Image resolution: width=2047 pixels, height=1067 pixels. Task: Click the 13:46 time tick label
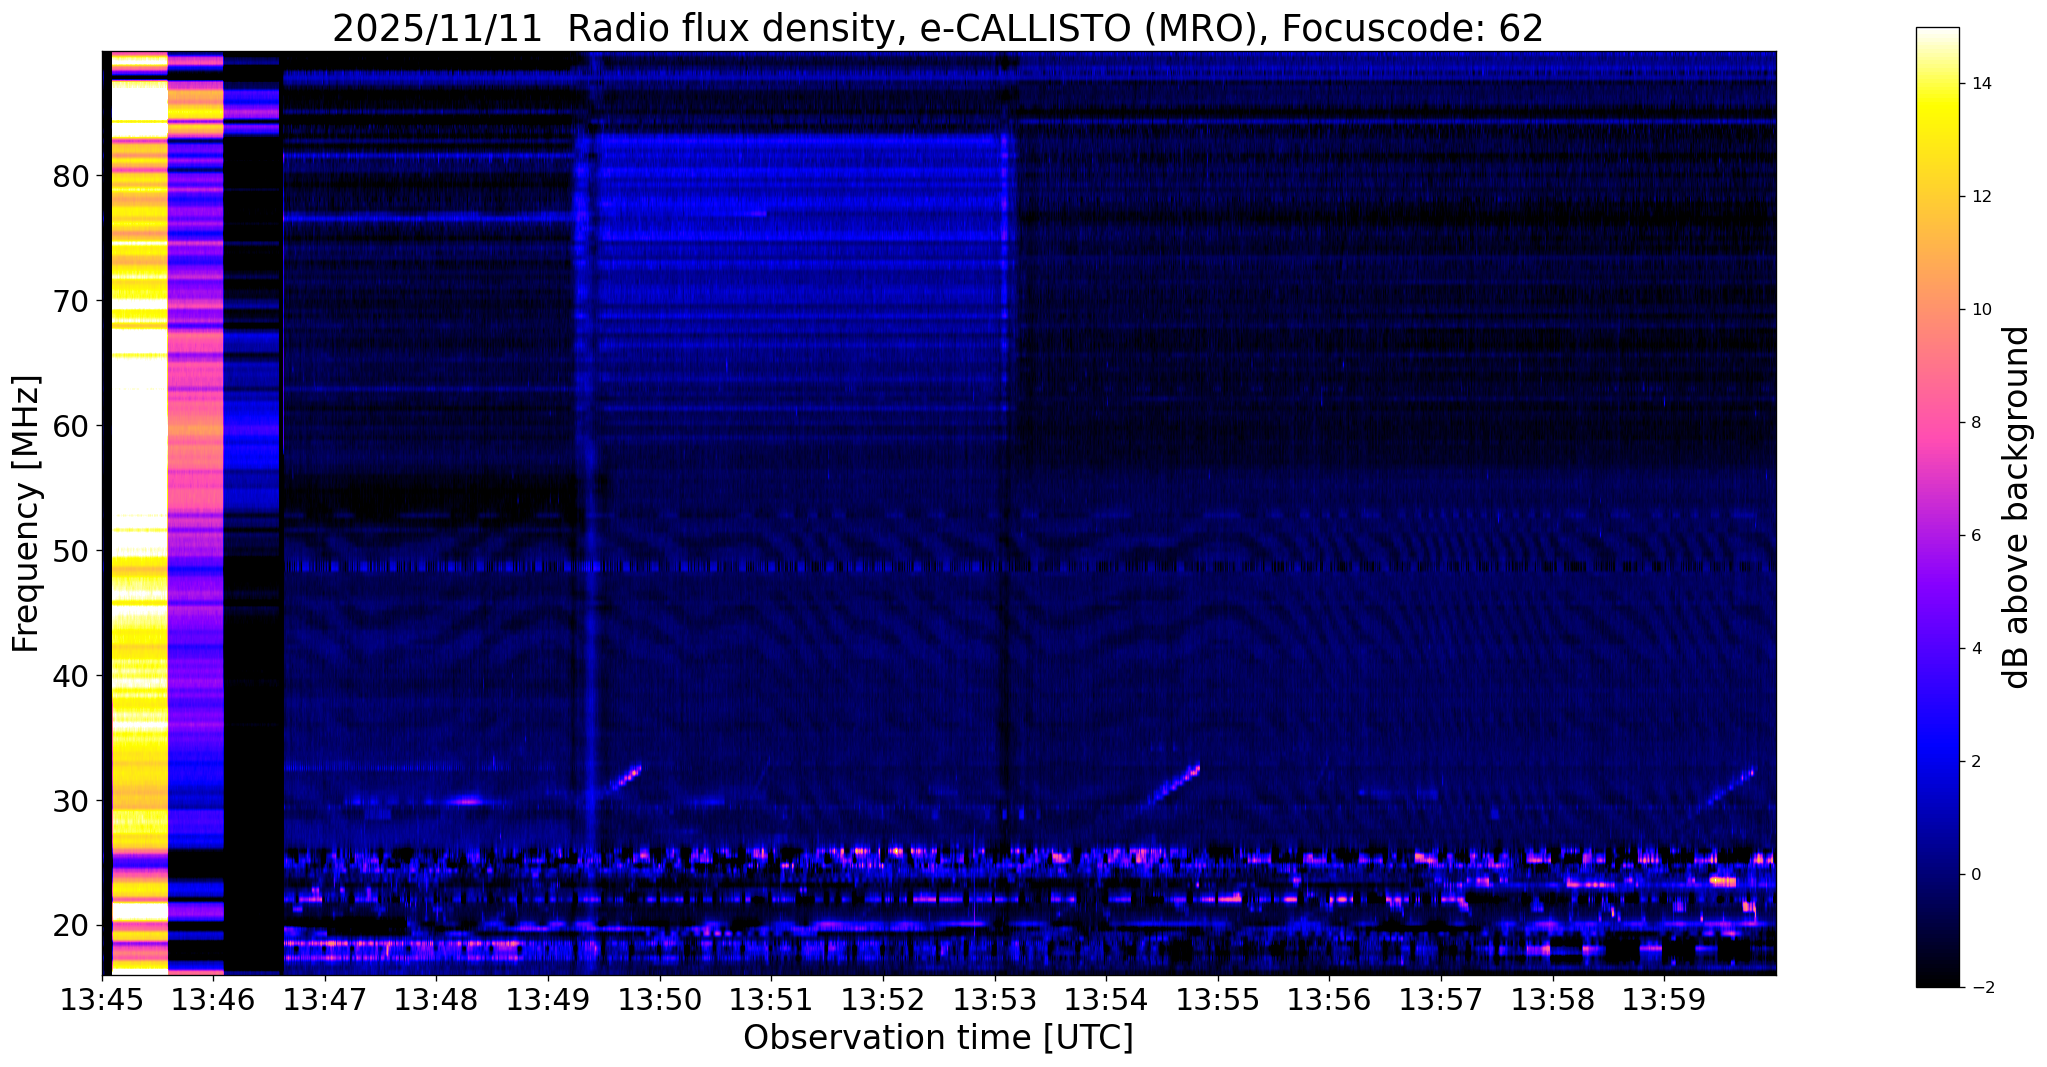tap(214, 999)
